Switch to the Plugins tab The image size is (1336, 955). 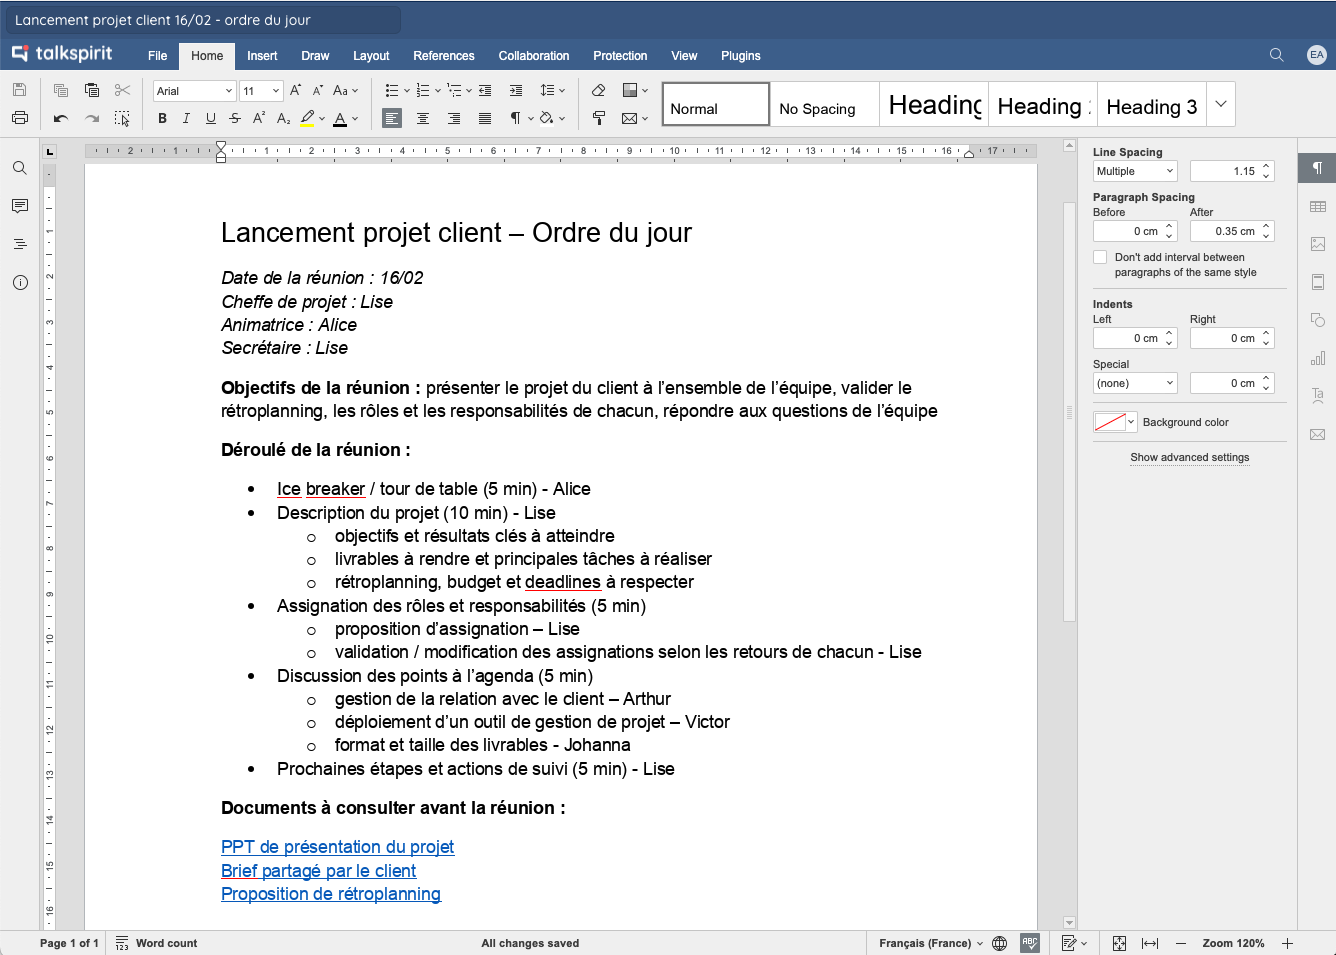coord(741,56)
